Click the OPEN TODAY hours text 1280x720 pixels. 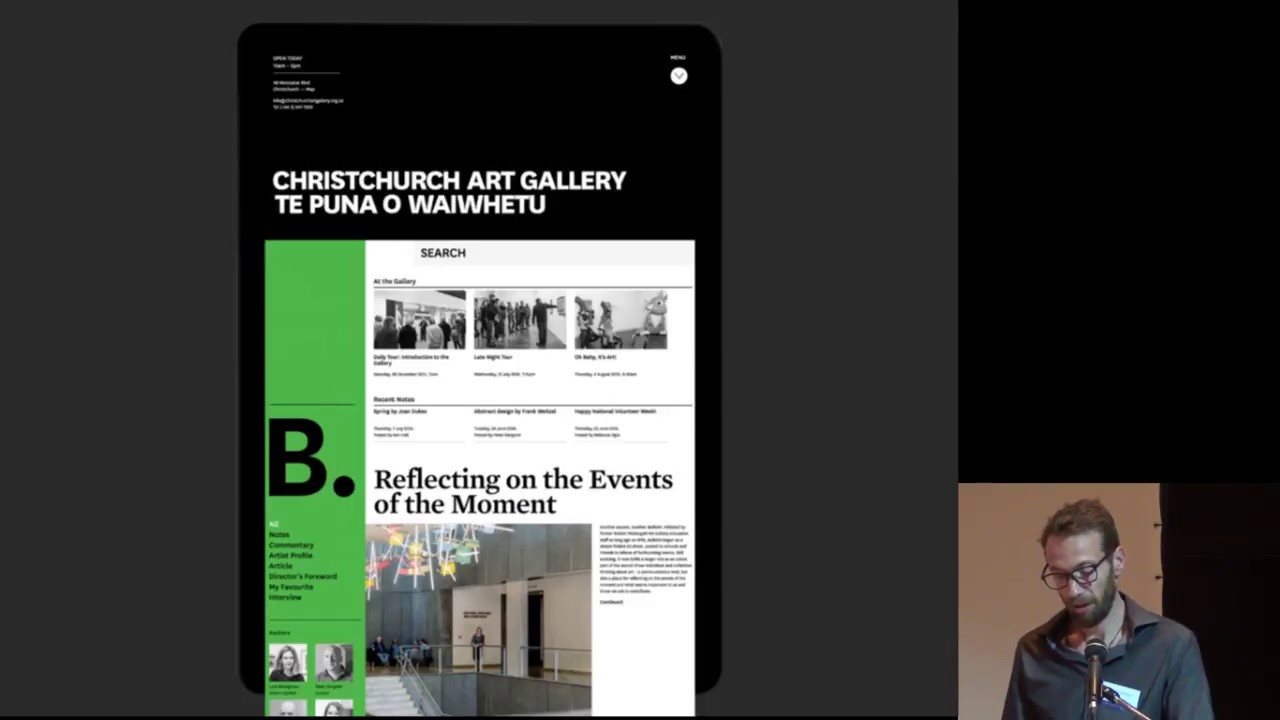point(288,59)
